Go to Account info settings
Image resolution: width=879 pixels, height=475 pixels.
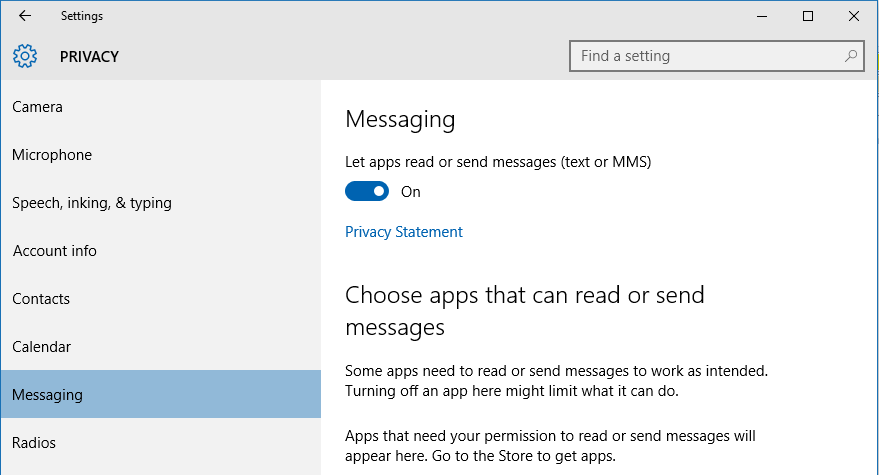click(161, 251)
